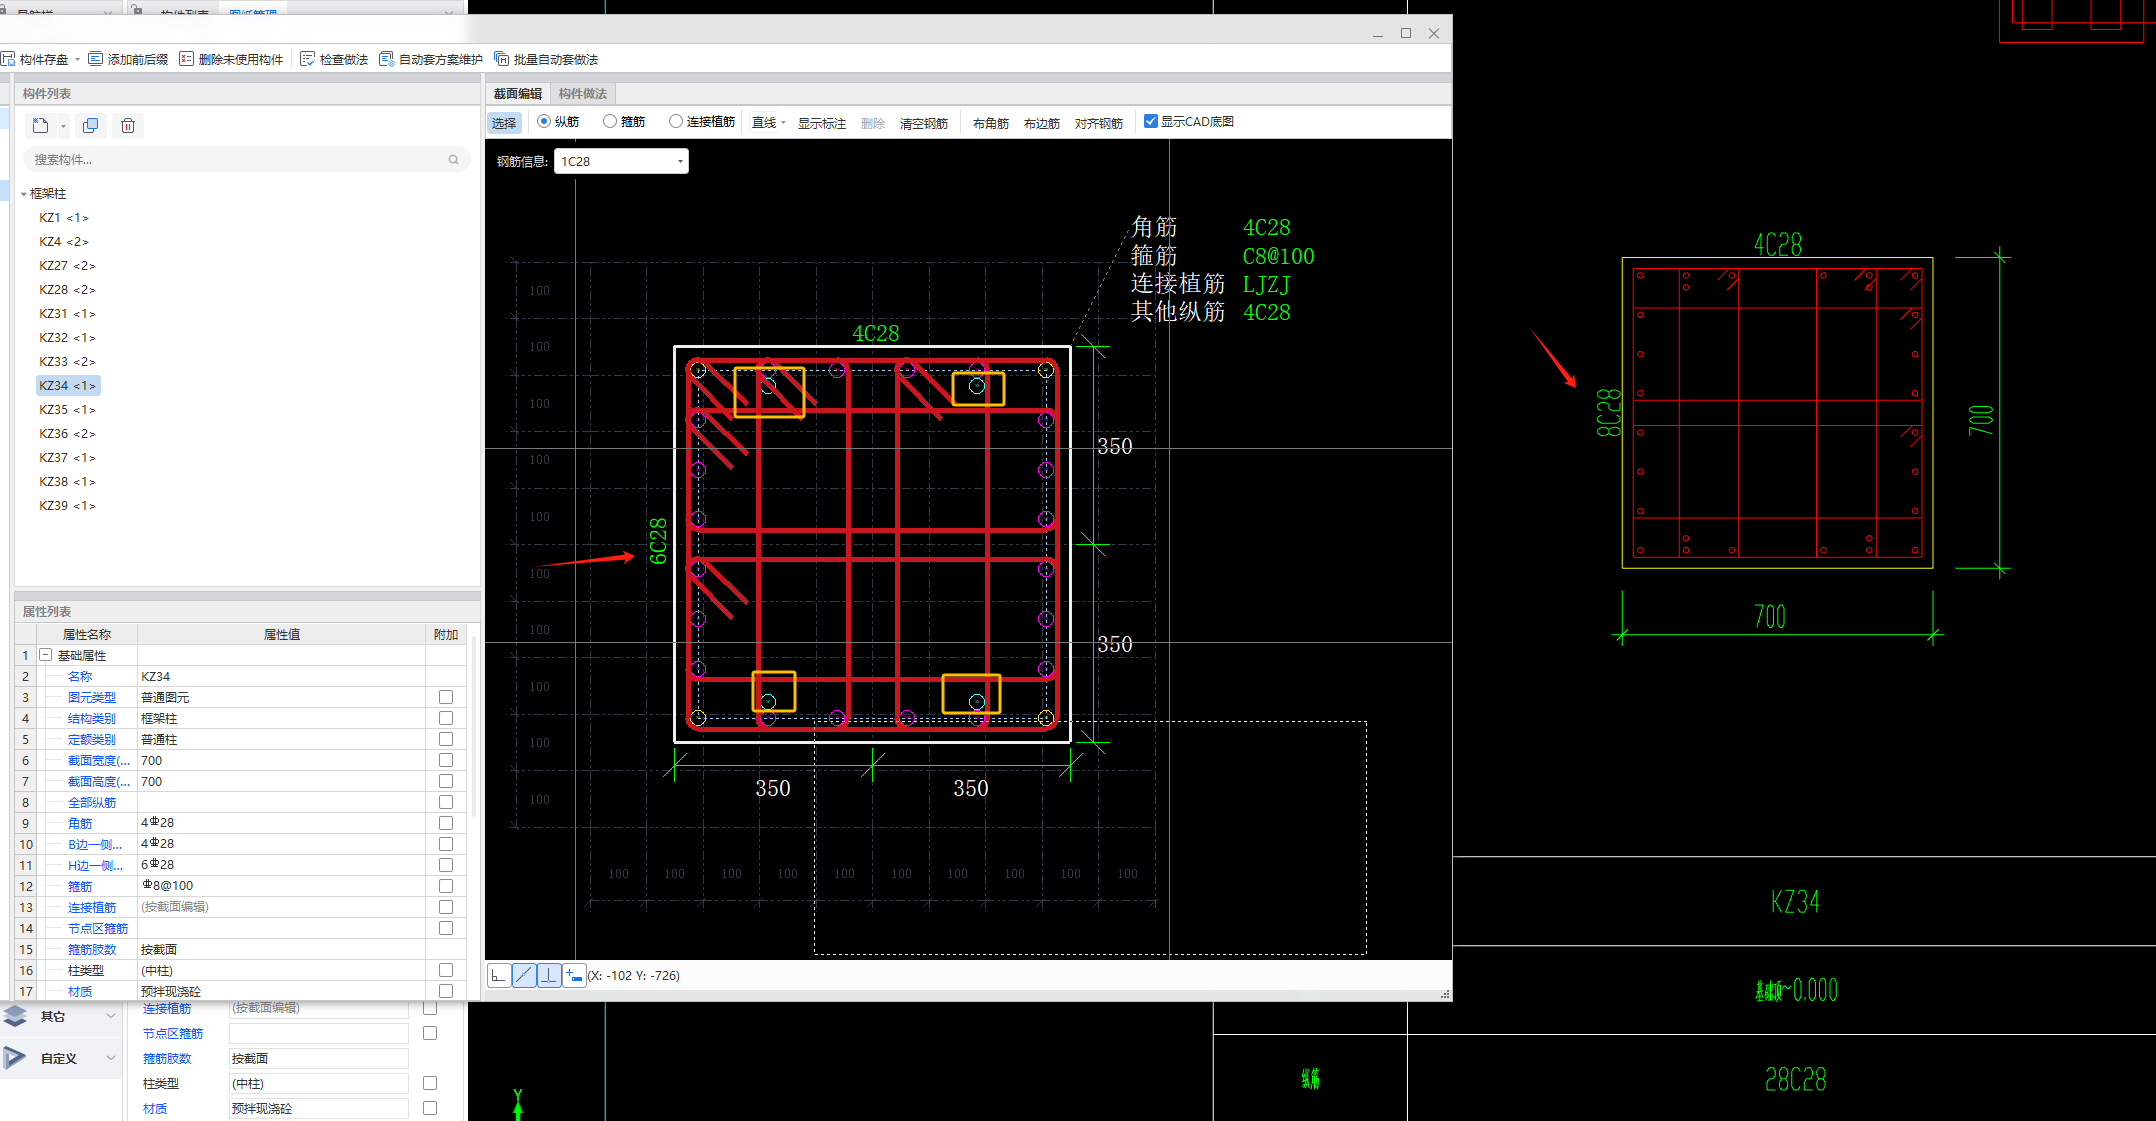Screen dimensions: 2156x1121
Task: Click the 28C28 text in CAD table
Action: click(x=1795, y=1079)
